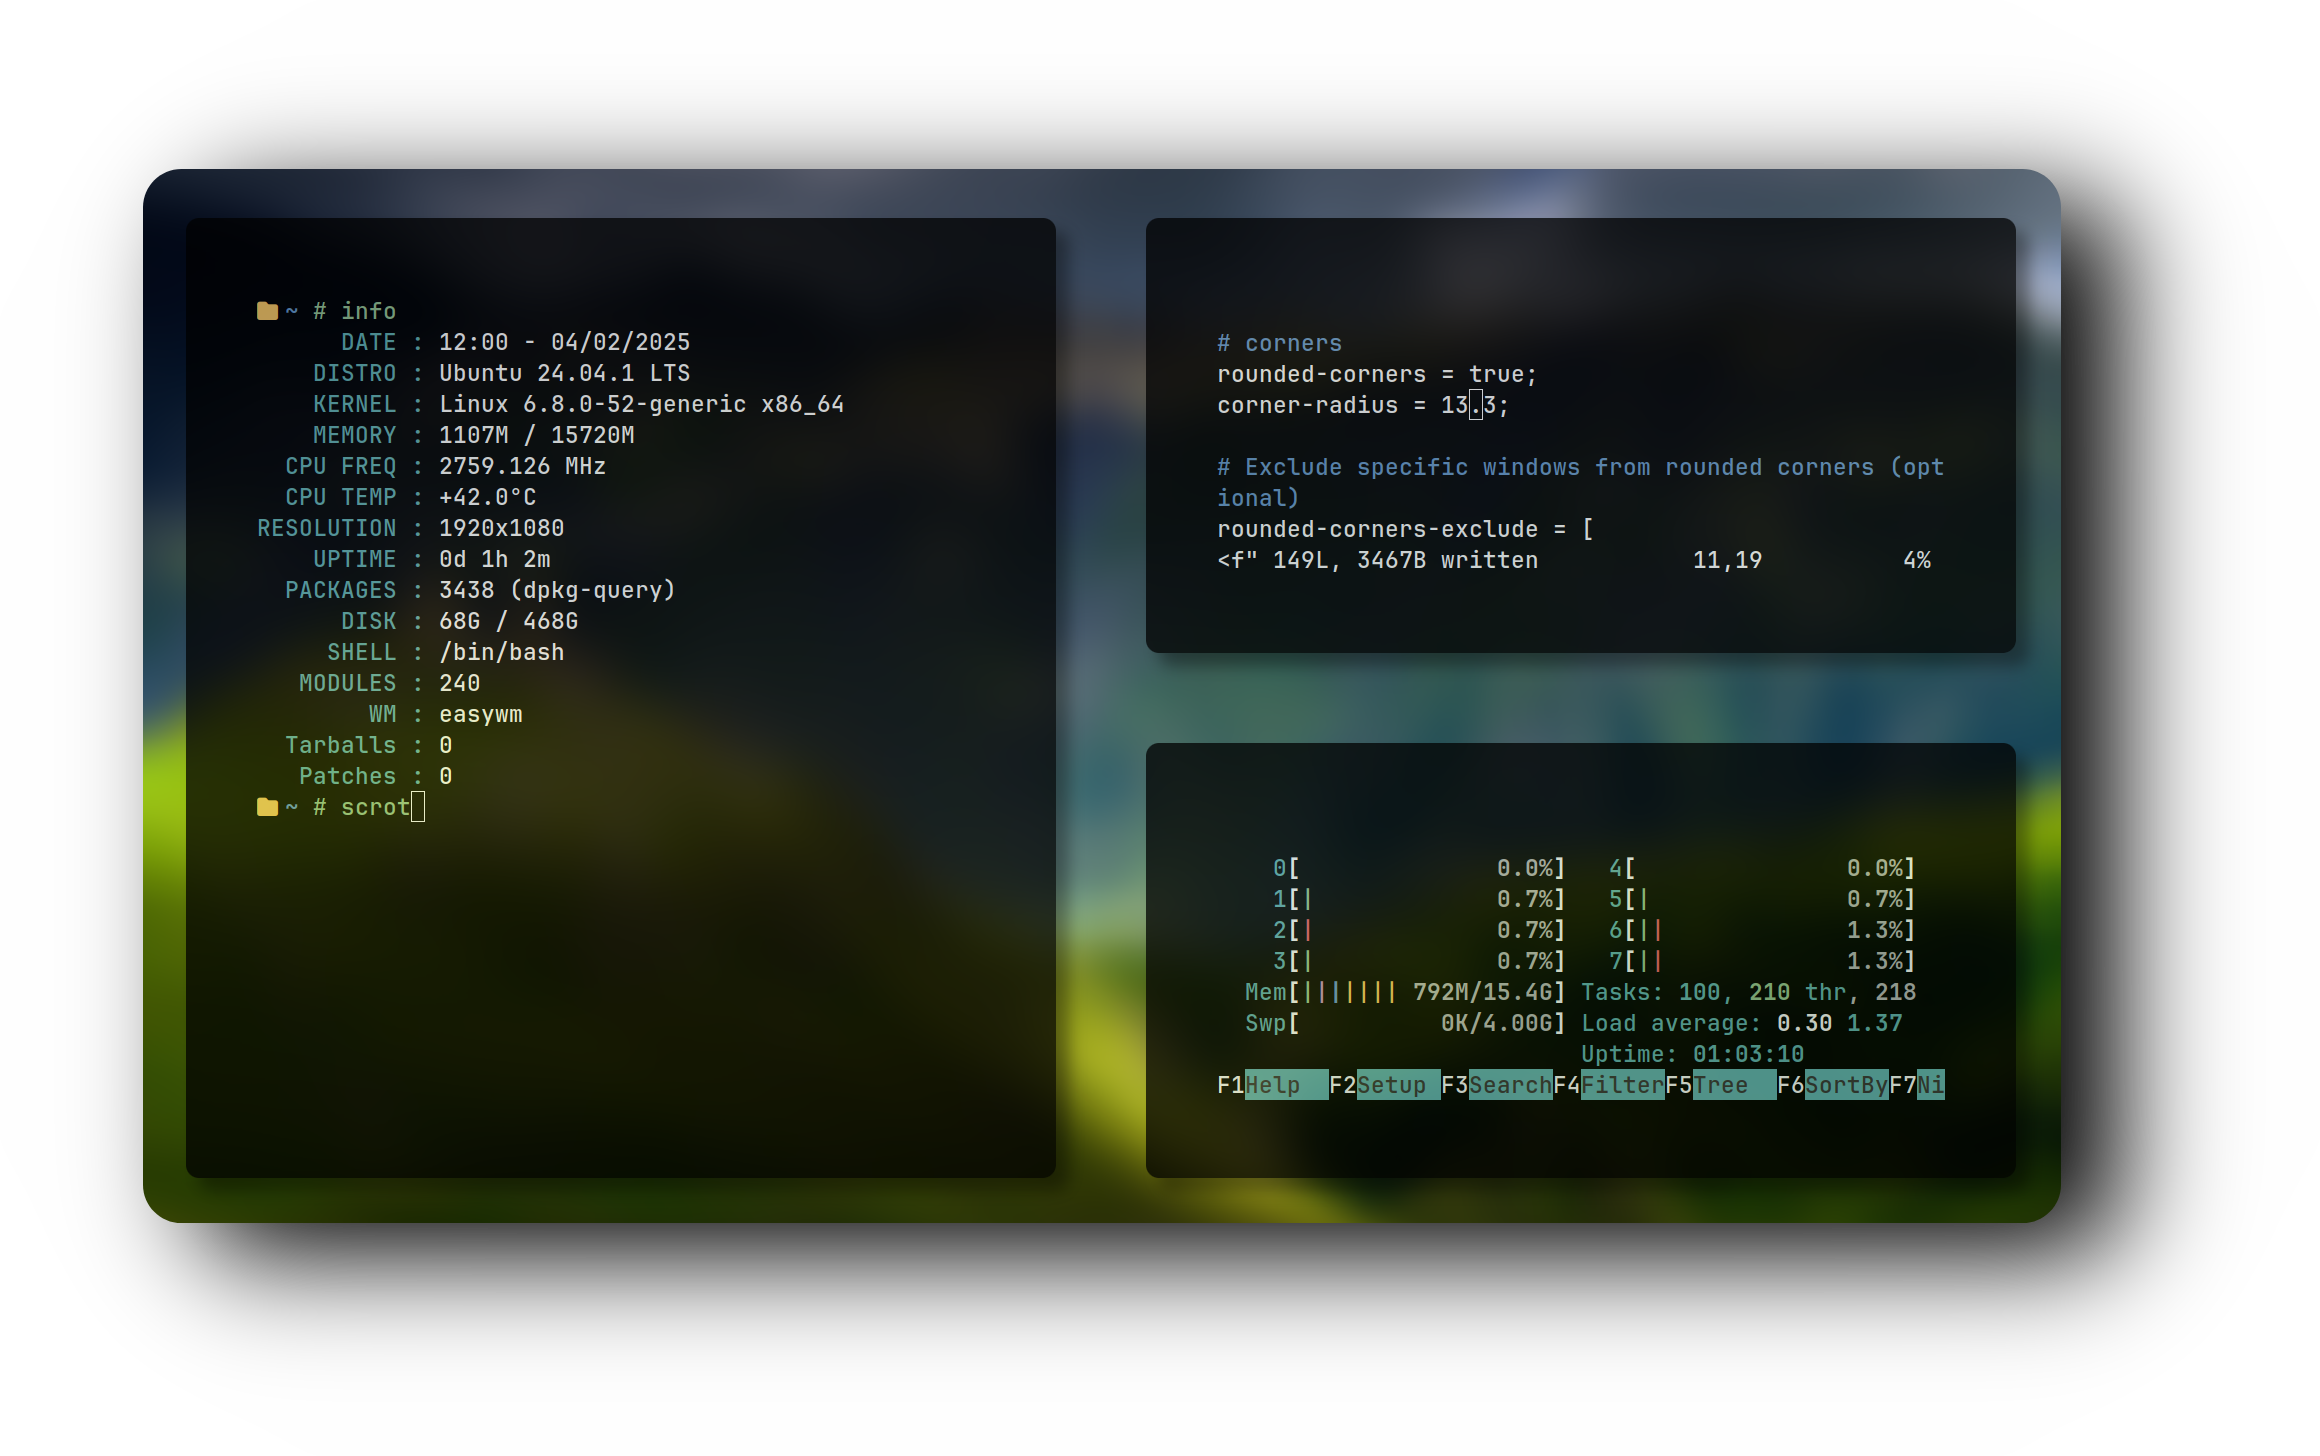
Task: Click the rounded-corners-exclude line in editor
Action: click(x=1404, y=529)
